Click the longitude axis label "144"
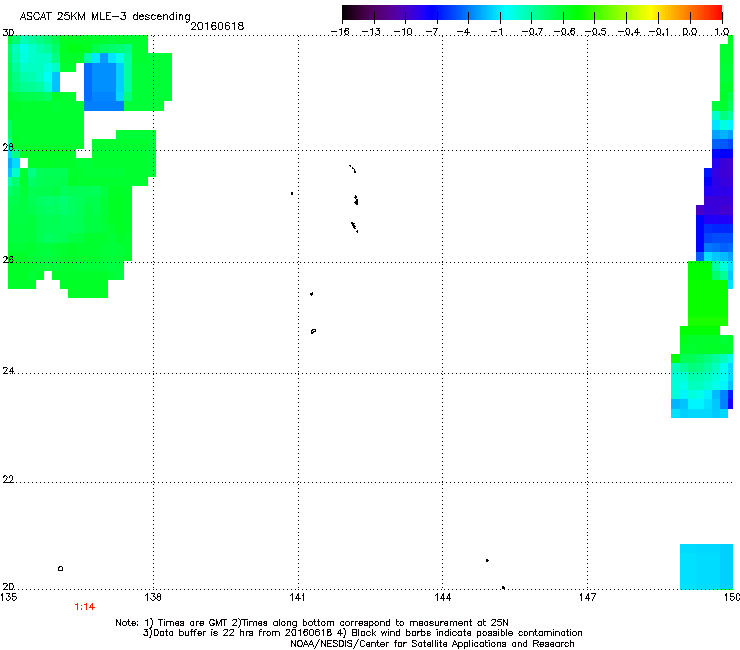 click(442, 597)
